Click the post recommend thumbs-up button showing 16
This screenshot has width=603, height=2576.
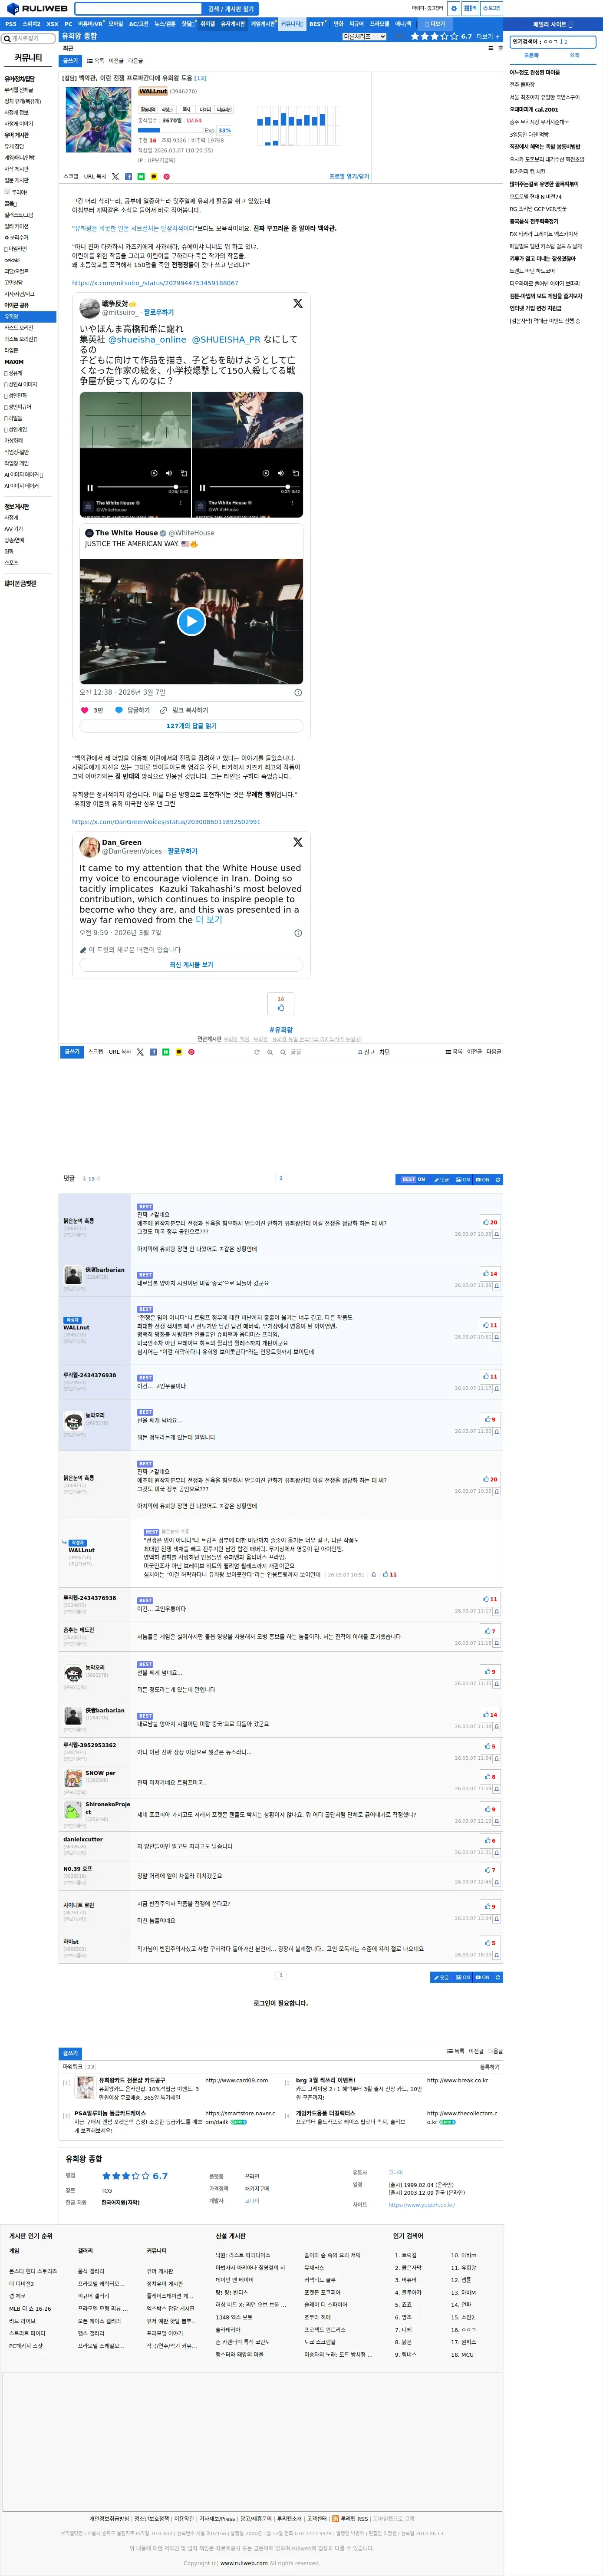(281, 1004)
